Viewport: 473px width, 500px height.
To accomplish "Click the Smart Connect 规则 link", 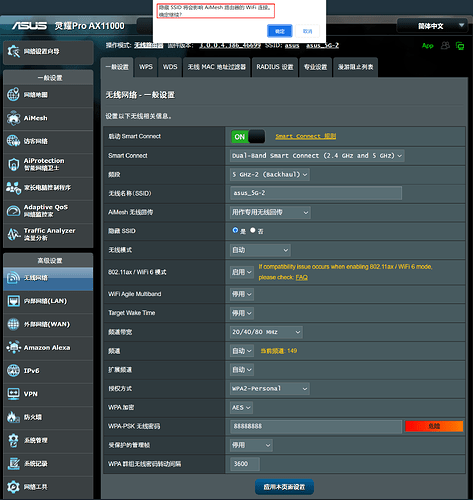I will click(x=306, y=136).
